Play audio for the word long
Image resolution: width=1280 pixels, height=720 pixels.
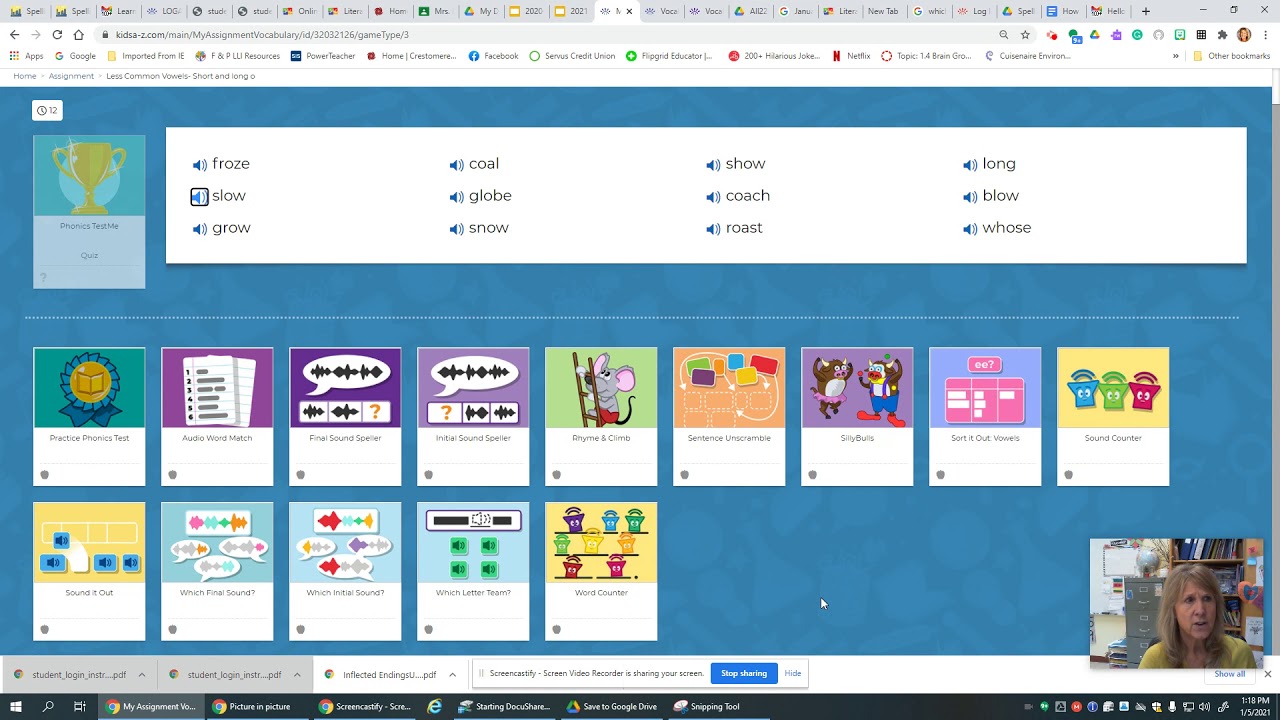point(970,165)
